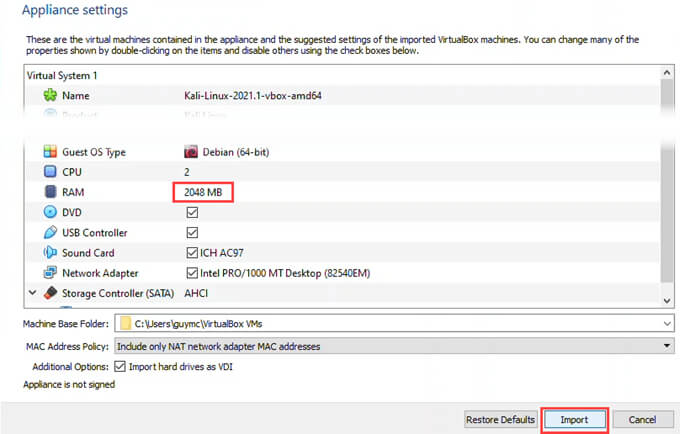Click the Machine Base Folder icon
This screenshot has width=680, height=434.
[125, 323]
